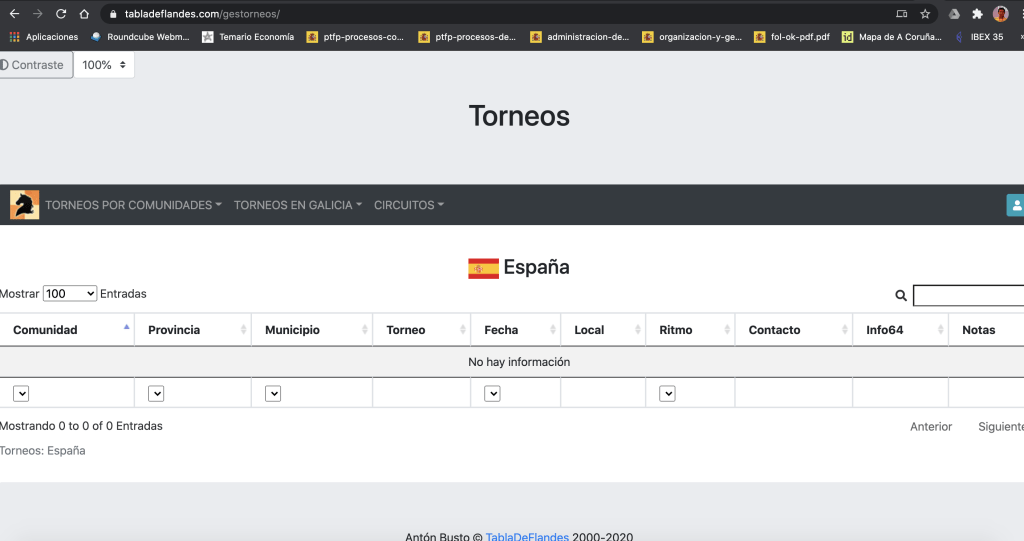This screenshot has width=1024, height=541.
Task: Open the browser extensions puzzle icon
Action: tap(977, 14)
